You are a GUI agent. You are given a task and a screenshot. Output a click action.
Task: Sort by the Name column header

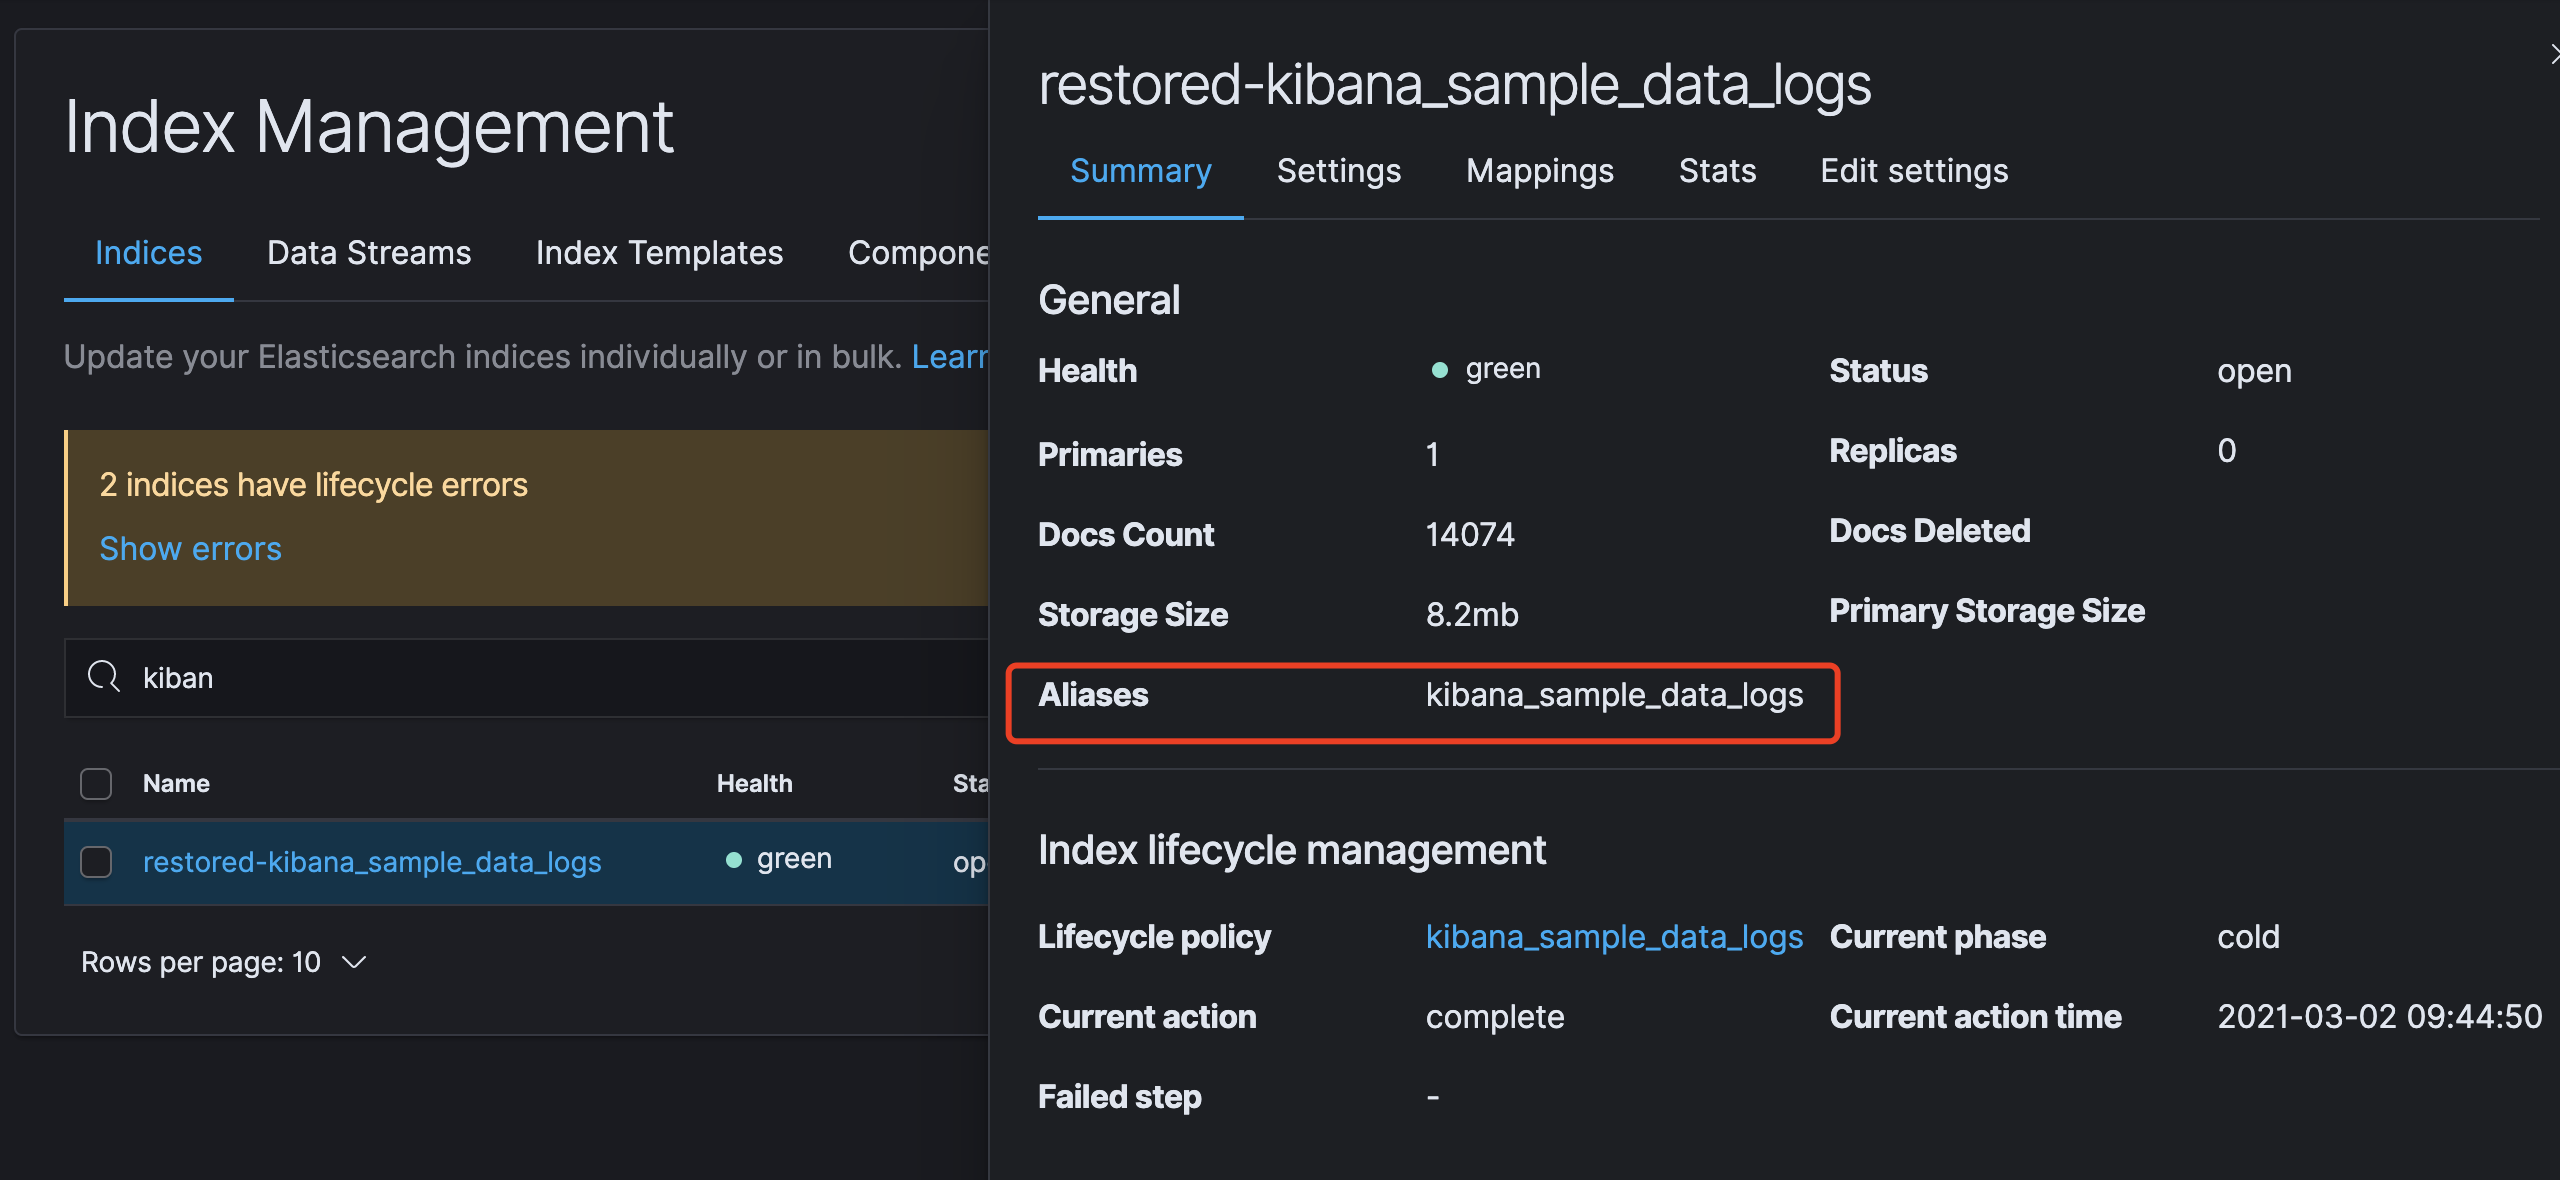point(176,783)
